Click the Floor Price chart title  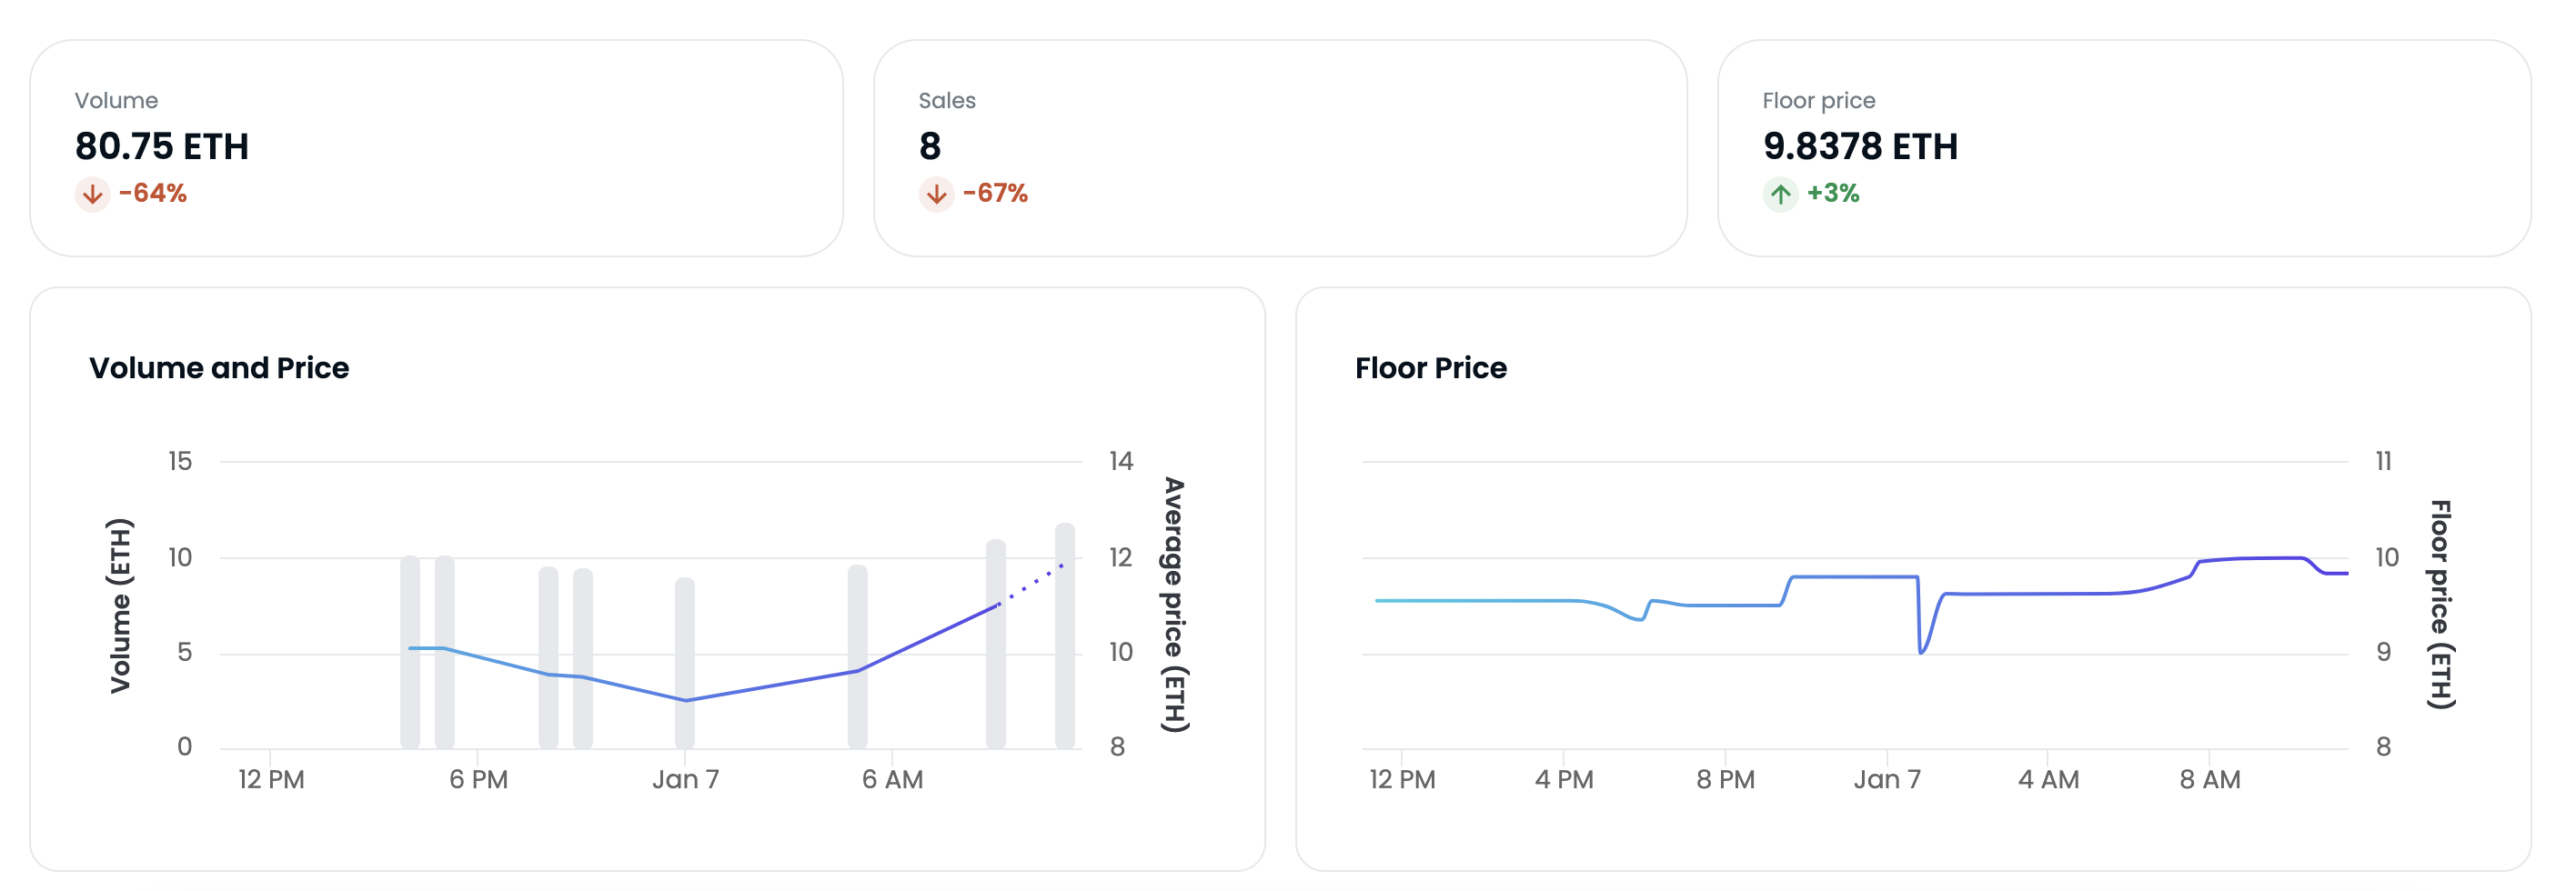tap(1430, 368)
